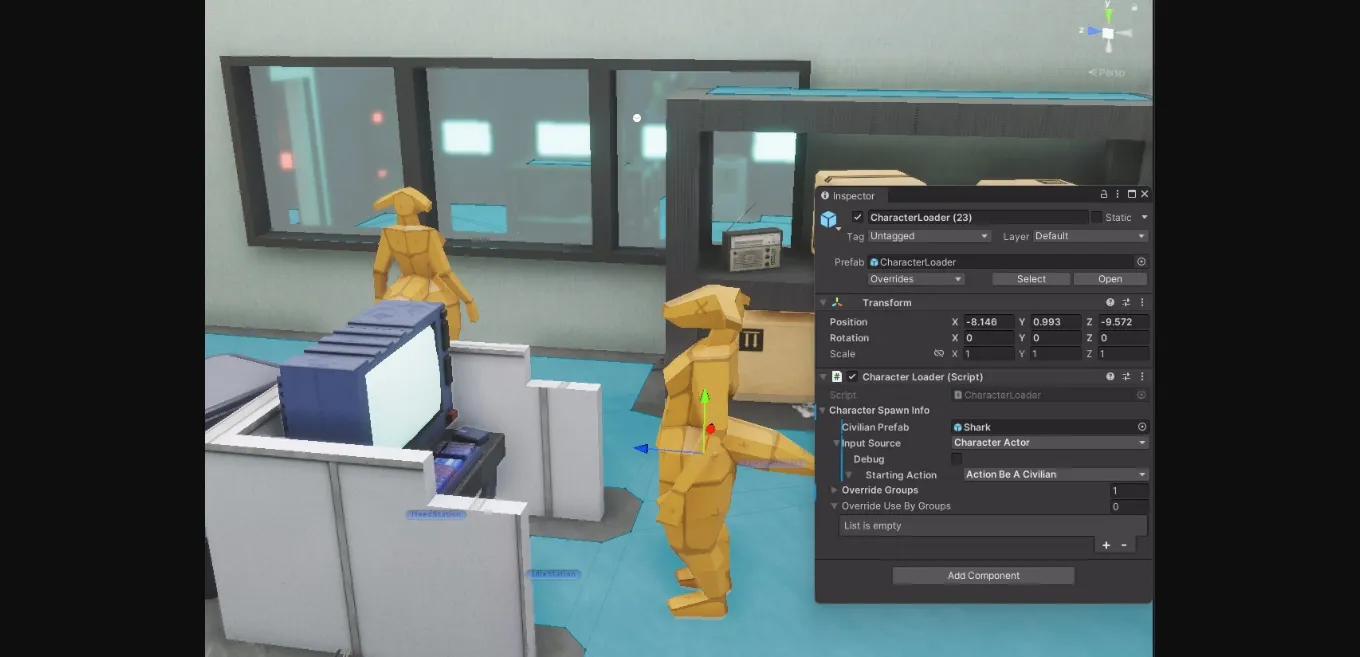Open the Overrides dropdown menu

(x=914, y=279)
